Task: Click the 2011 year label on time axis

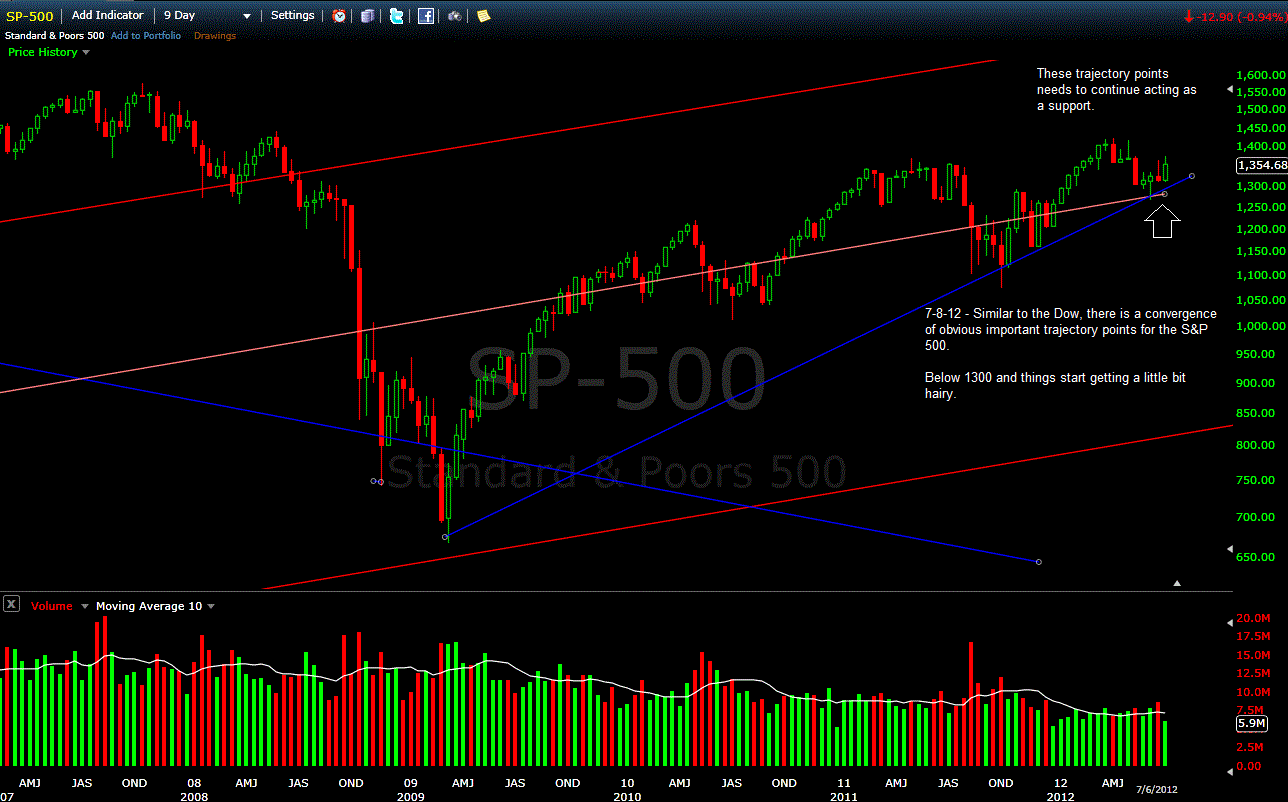Action: point(844,797)
